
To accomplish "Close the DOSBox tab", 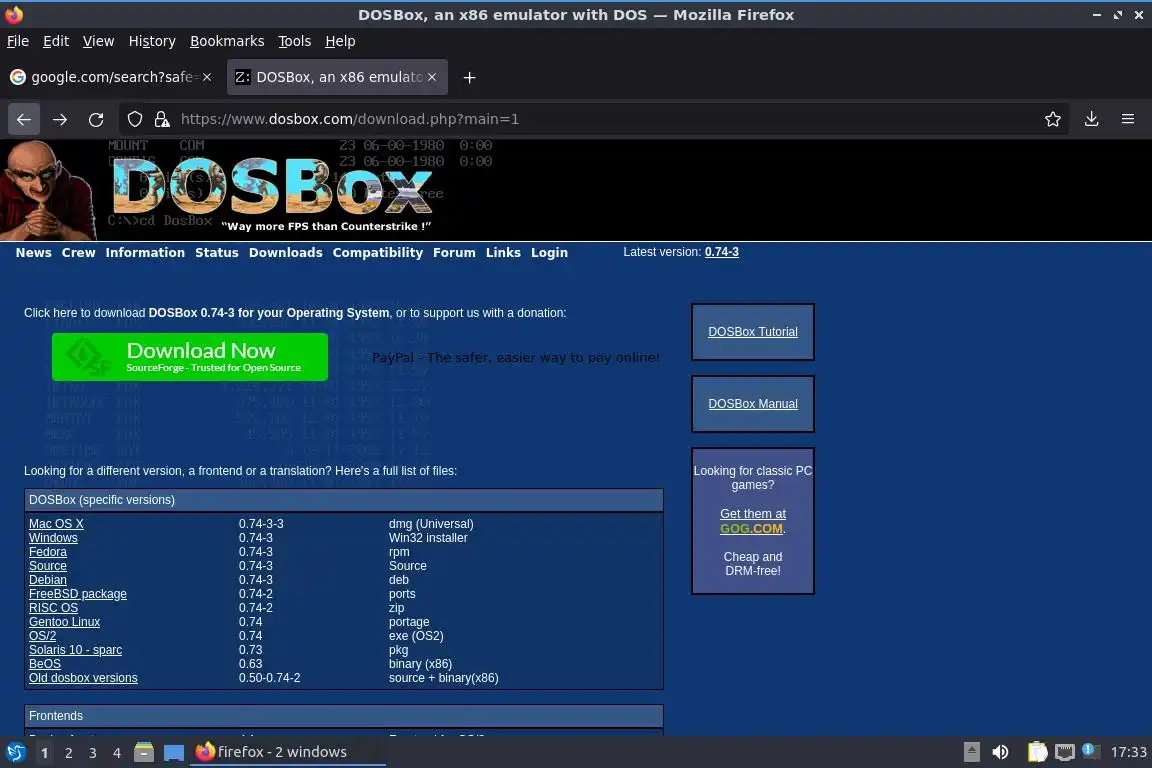I will [432, 77].
